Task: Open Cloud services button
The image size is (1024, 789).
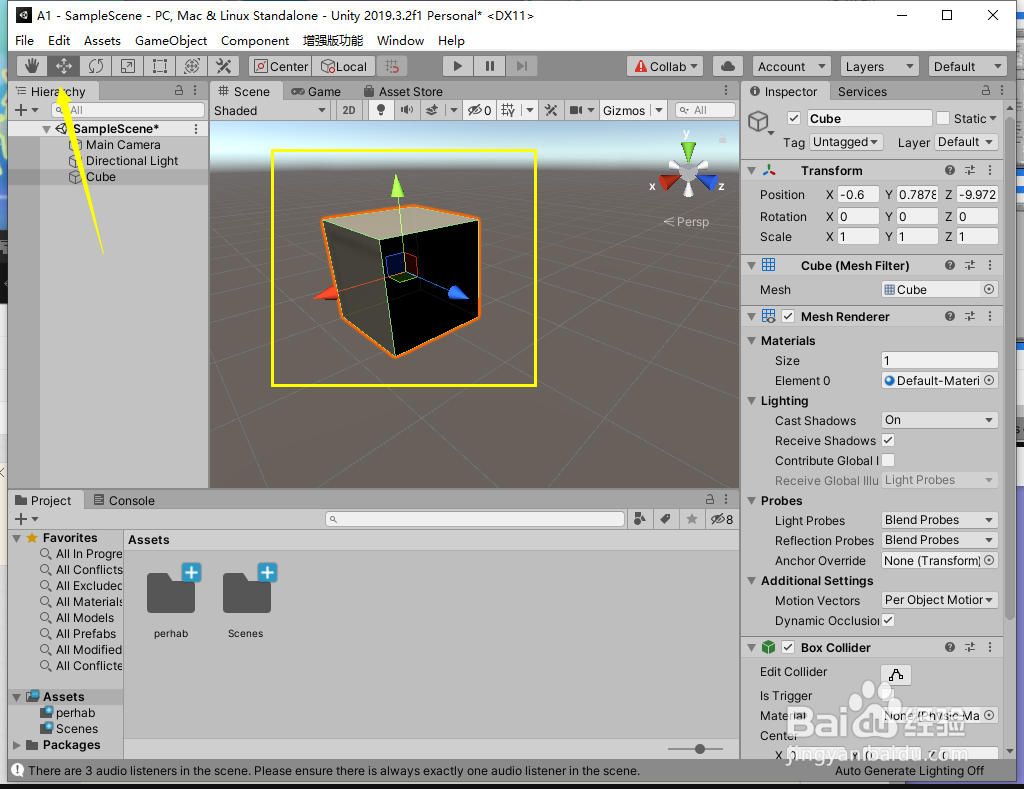Action: pos(728,66)
